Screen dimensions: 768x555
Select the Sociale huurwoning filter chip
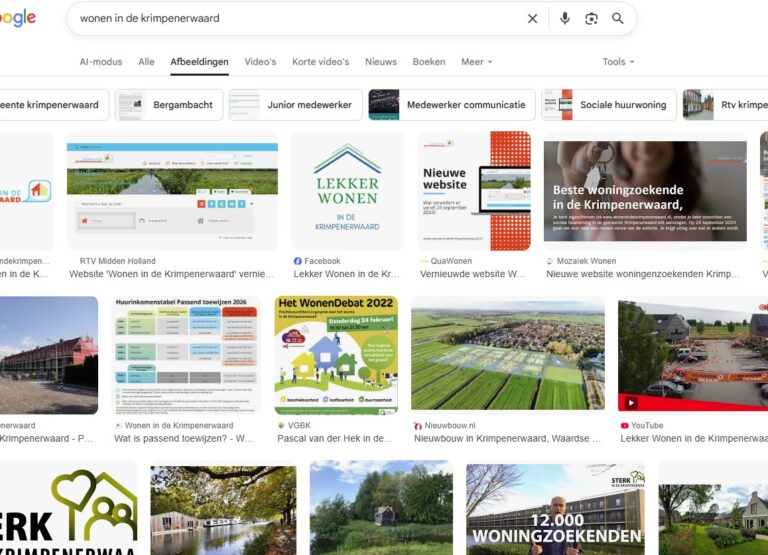(x=606, y=104)
